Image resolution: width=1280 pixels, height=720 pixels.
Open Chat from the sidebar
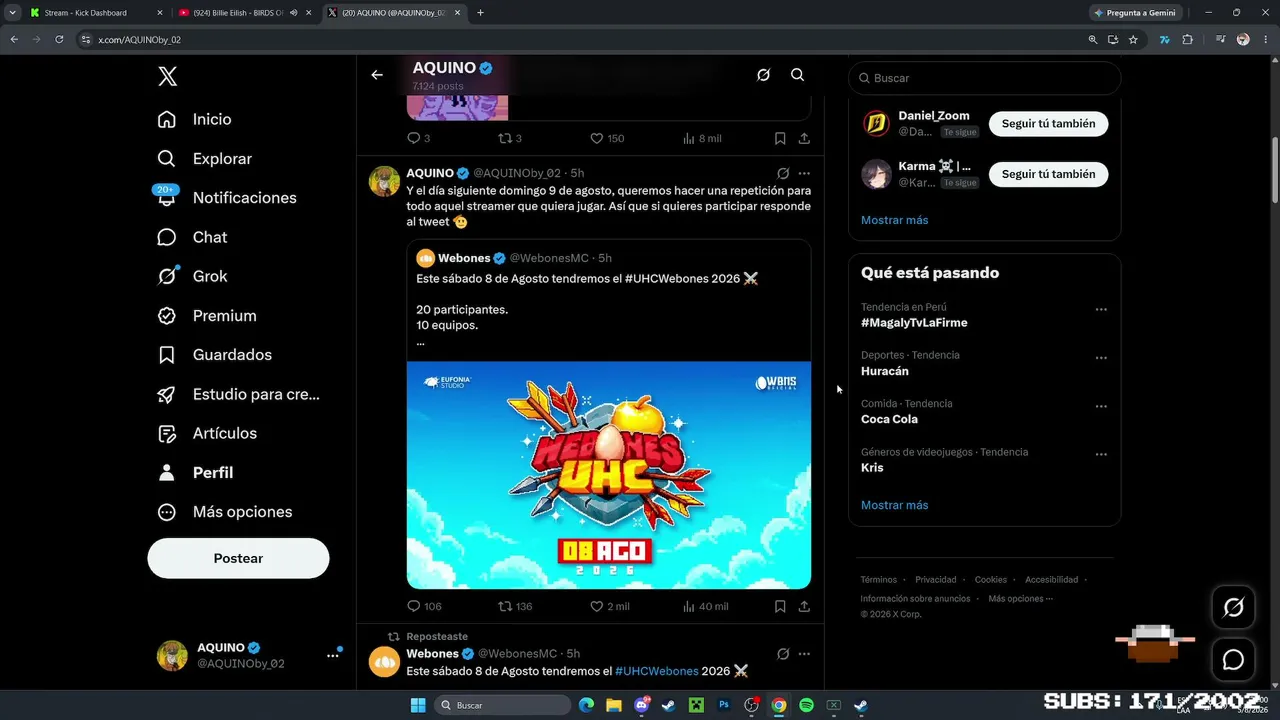pyautogui.click(x=193, y=237)
